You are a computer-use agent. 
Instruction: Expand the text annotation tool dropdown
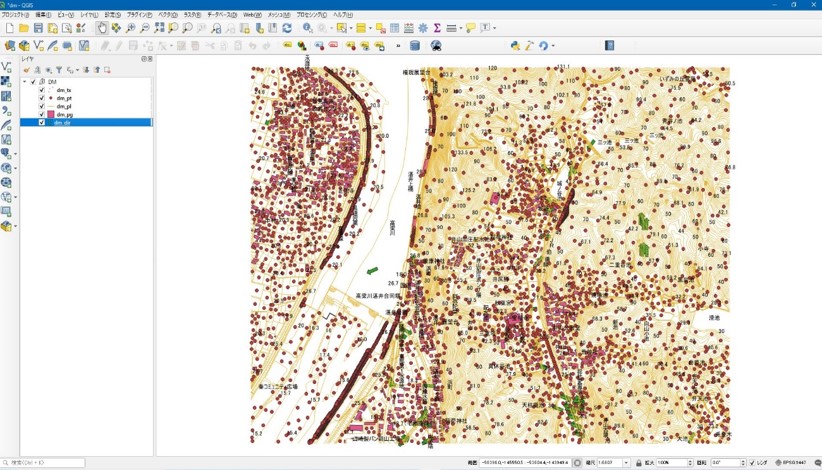click(494, 28)
